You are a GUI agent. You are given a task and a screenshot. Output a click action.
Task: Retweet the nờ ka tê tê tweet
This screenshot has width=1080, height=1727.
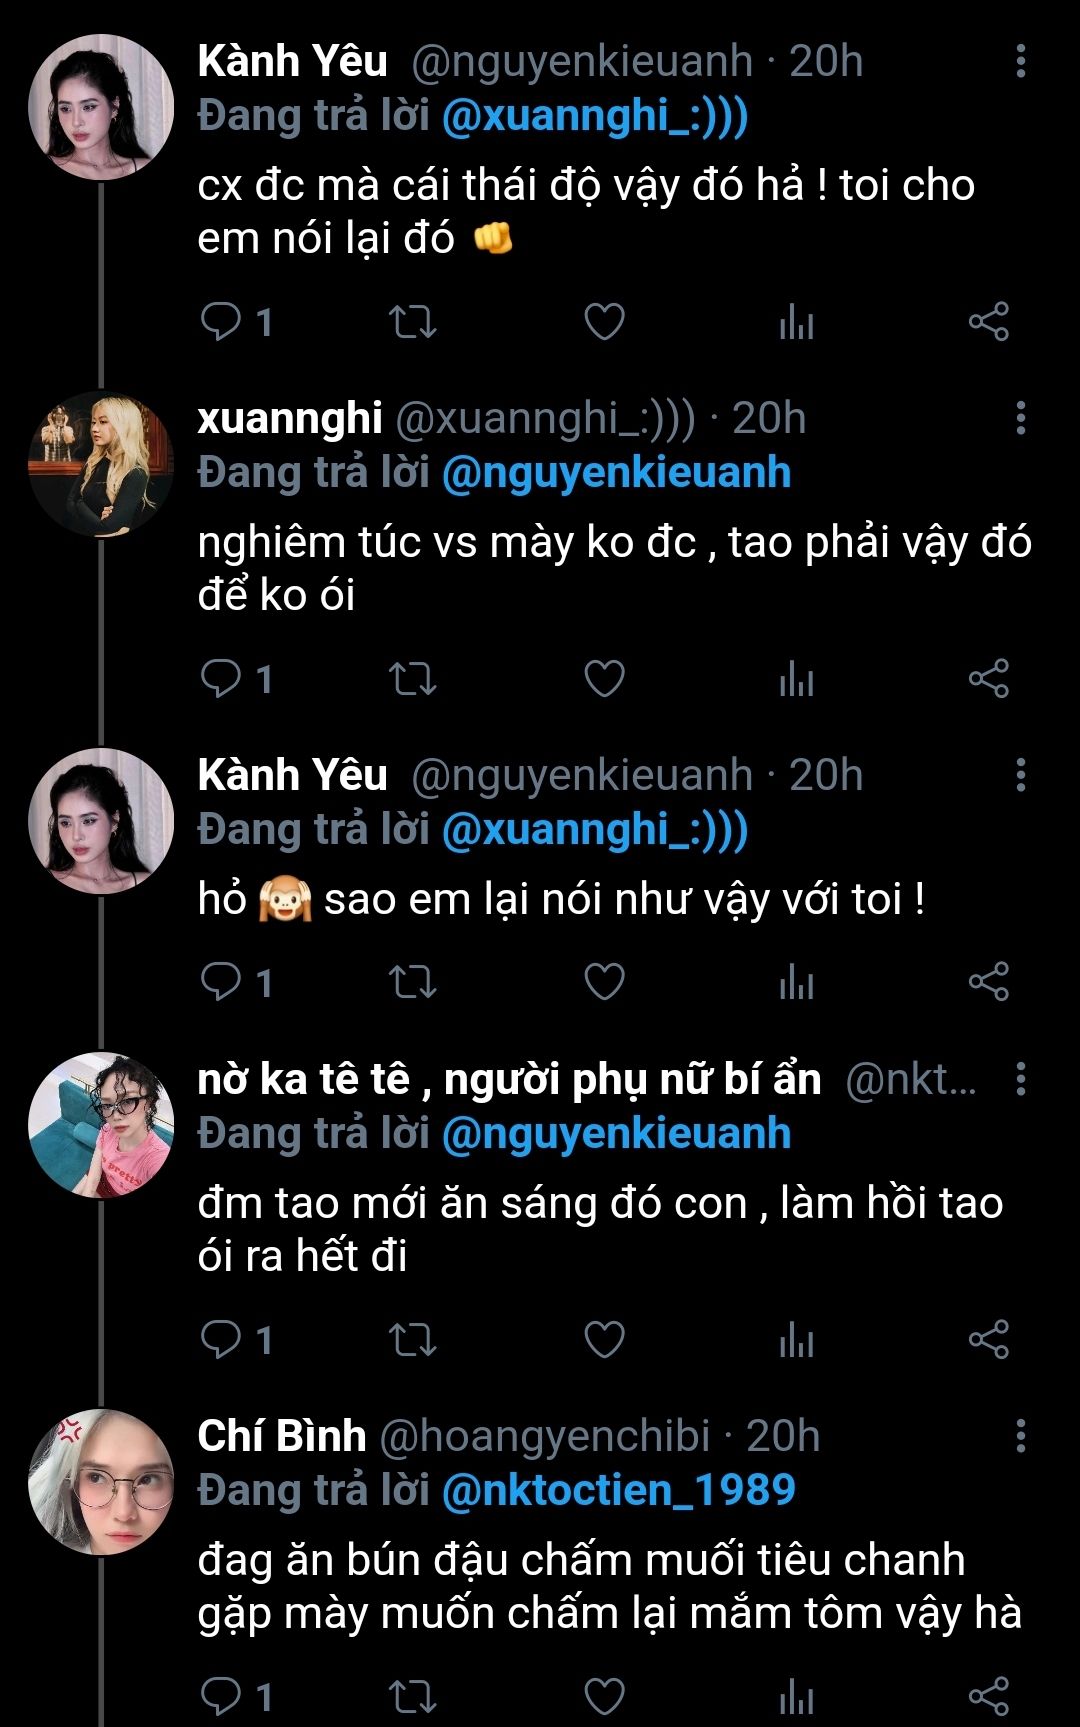tap(412, 1339)
